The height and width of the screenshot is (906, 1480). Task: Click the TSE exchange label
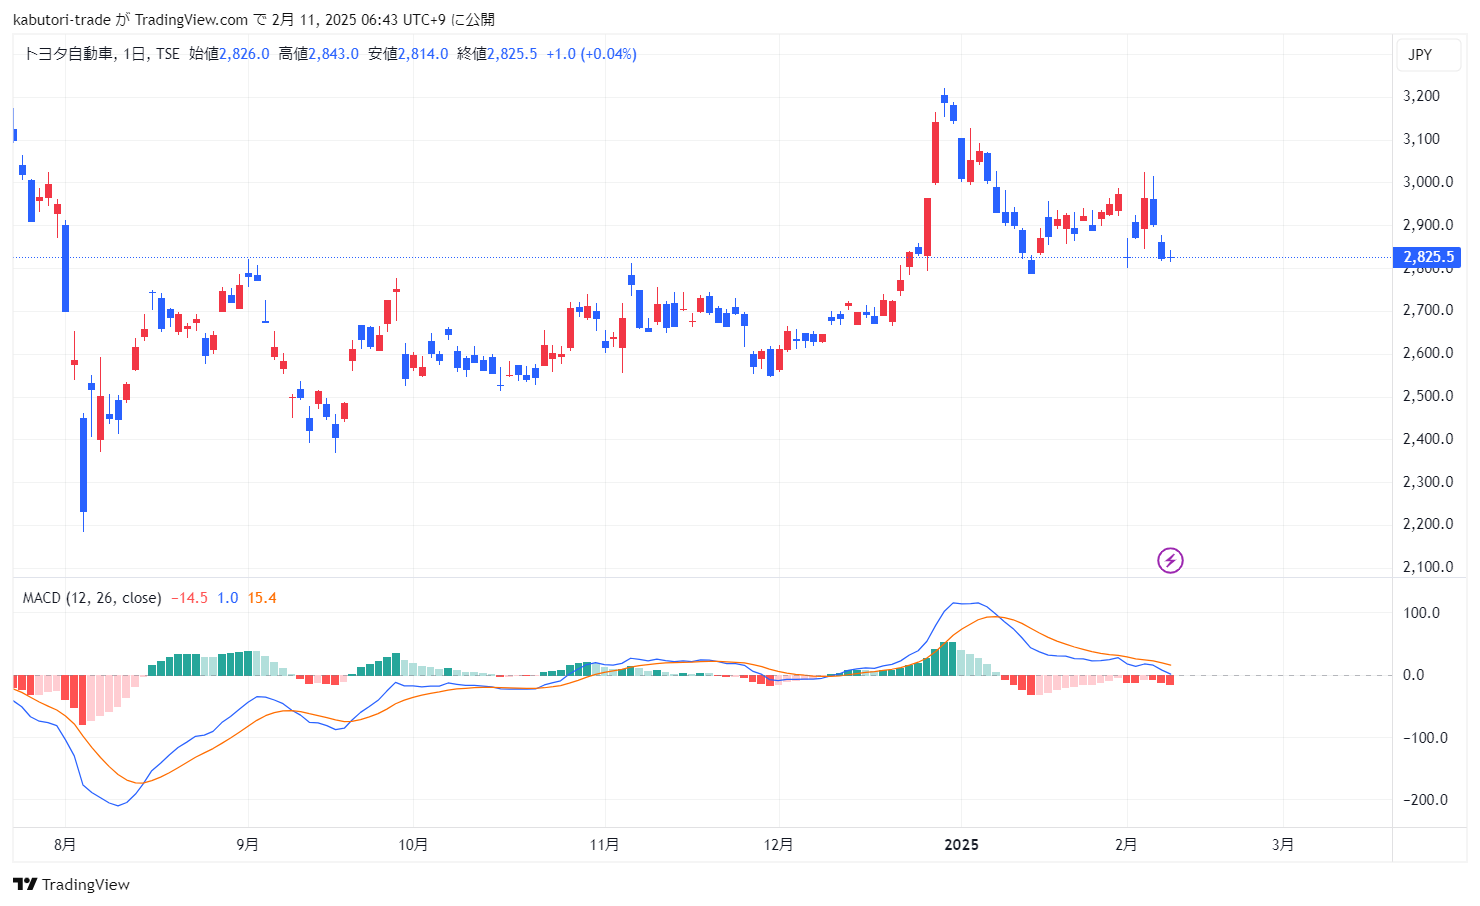click(x=167, y=54)
